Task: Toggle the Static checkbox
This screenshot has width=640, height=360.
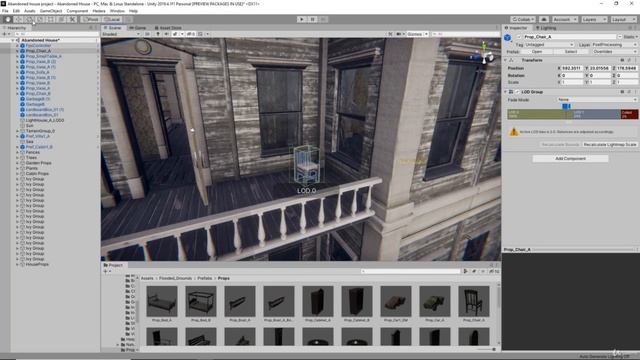Action: tap(620, 37)
